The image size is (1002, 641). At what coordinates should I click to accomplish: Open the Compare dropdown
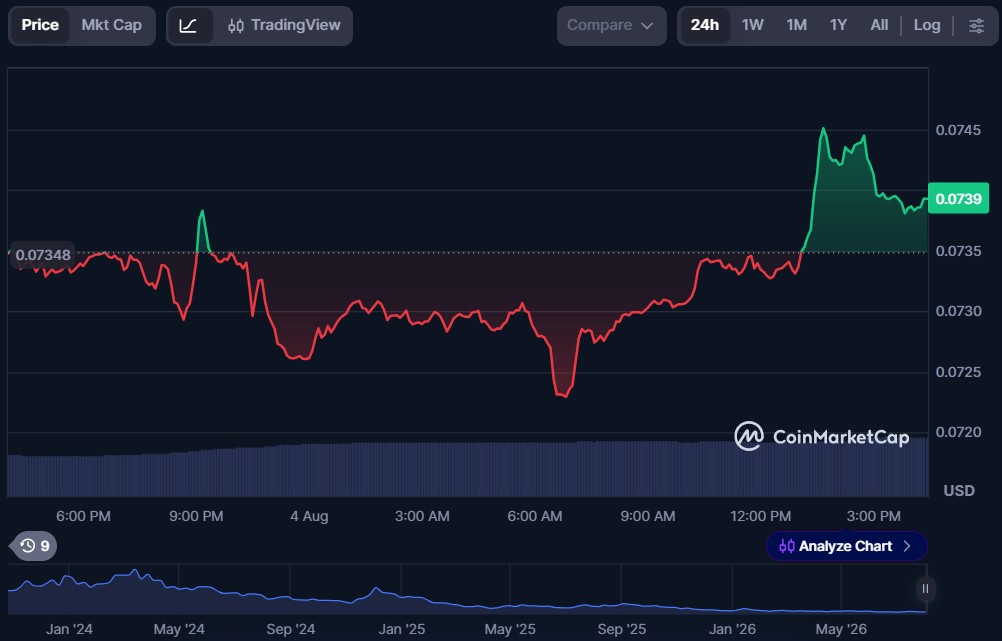pyautogui.click(x=611, y=26)
